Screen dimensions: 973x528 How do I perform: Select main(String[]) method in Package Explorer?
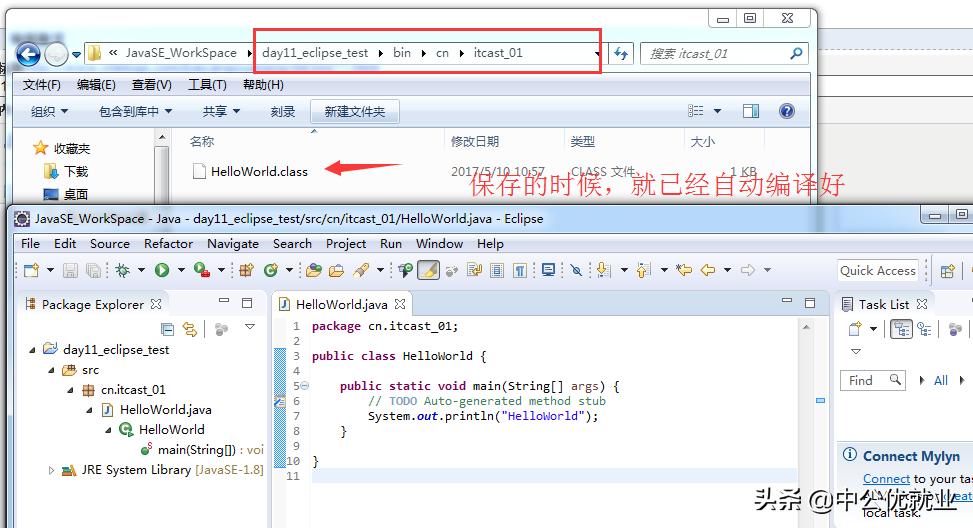[202, 450]
